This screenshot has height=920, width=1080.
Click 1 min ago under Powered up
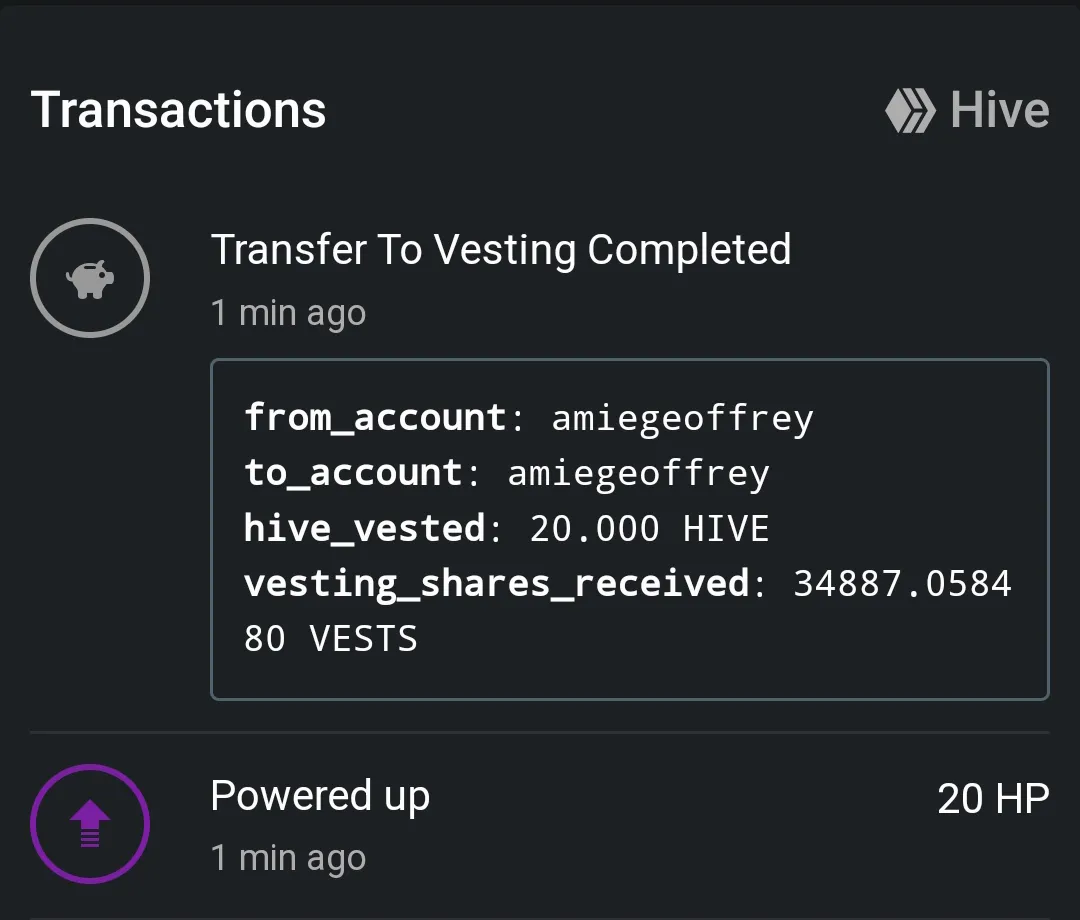click(x=288, y=858)
